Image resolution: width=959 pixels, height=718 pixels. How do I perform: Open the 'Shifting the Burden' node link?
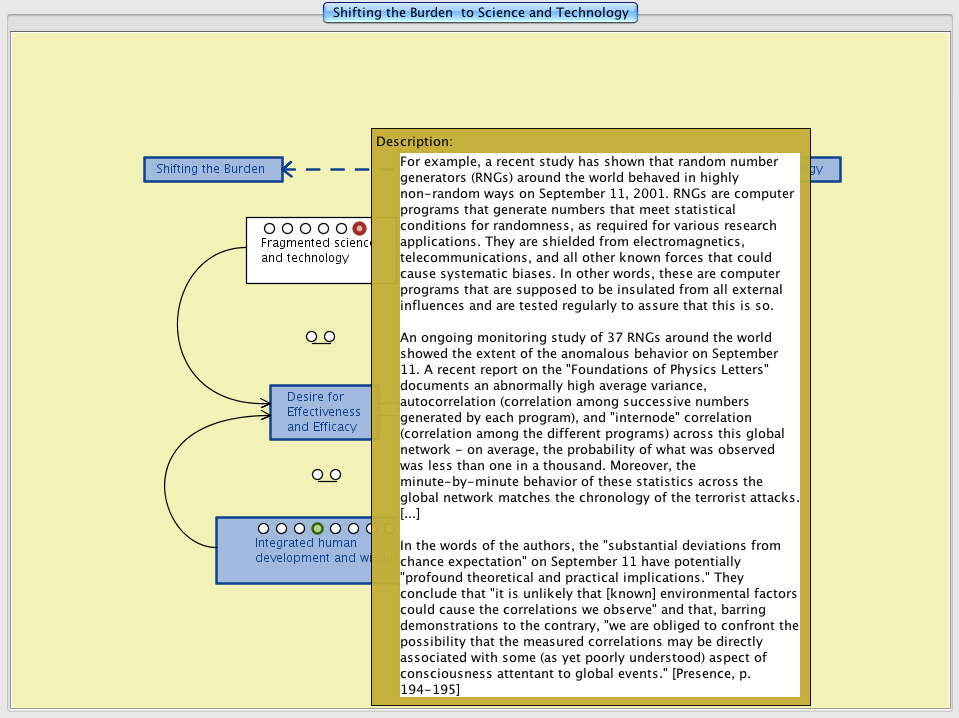click(x=210, y=169)
